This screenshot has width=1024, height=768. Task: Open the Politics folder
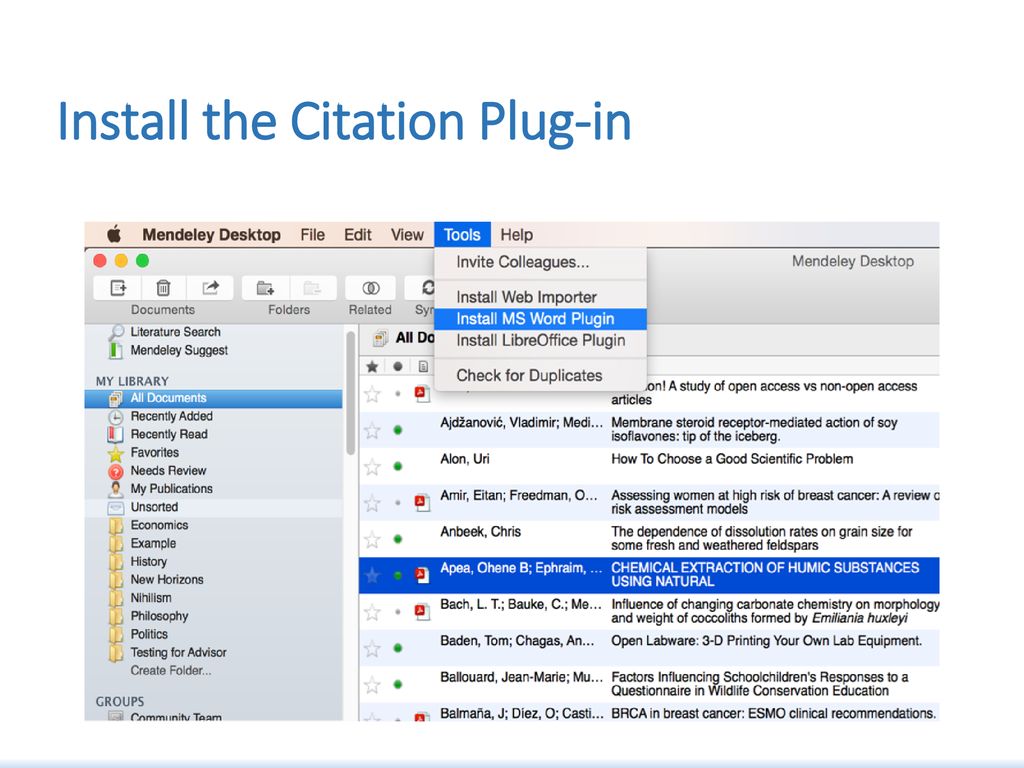pyautogui.click(x=149, y=634)
